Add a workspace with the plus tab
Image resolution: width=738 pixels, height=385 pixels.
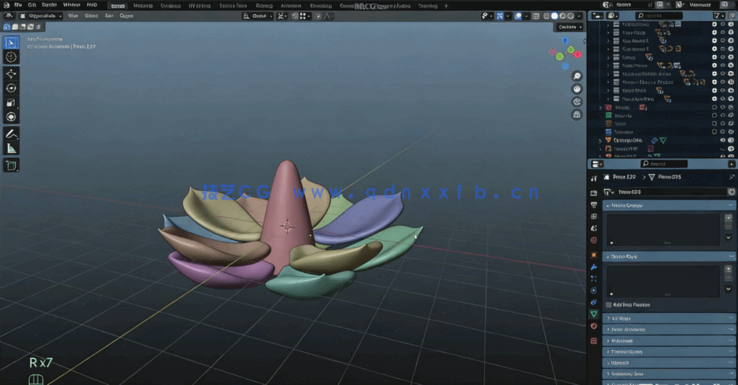coord(446,6)
